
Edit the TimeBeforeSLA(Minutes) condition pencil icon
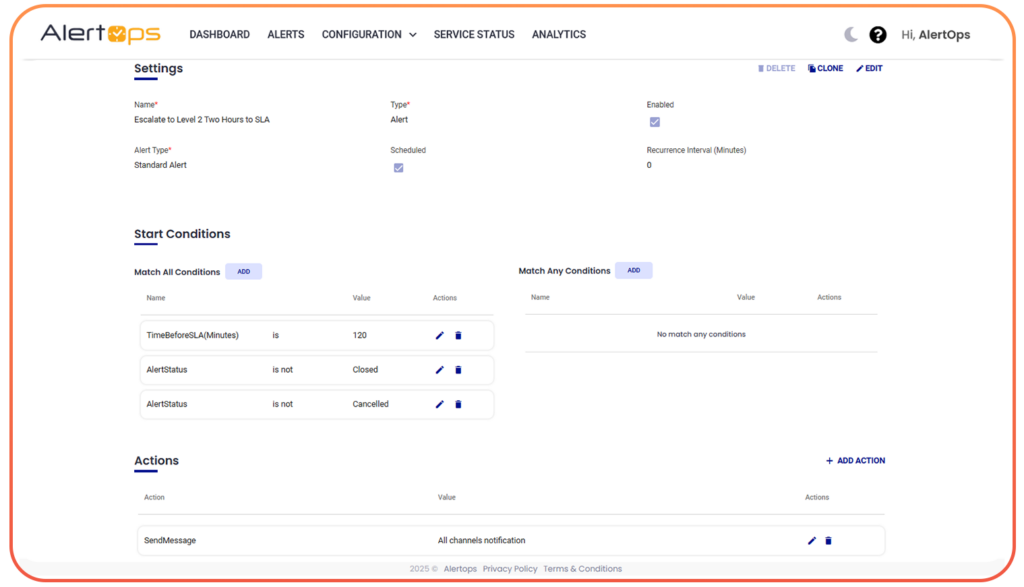(439, 335)
